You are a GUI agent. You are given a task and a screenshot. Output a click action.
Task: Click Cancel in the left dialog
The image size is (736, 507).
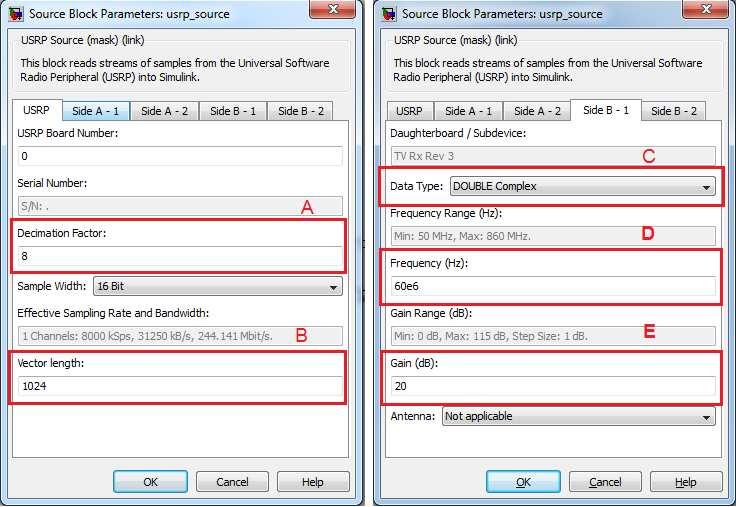pyautogui.click(x=232, y=482)
